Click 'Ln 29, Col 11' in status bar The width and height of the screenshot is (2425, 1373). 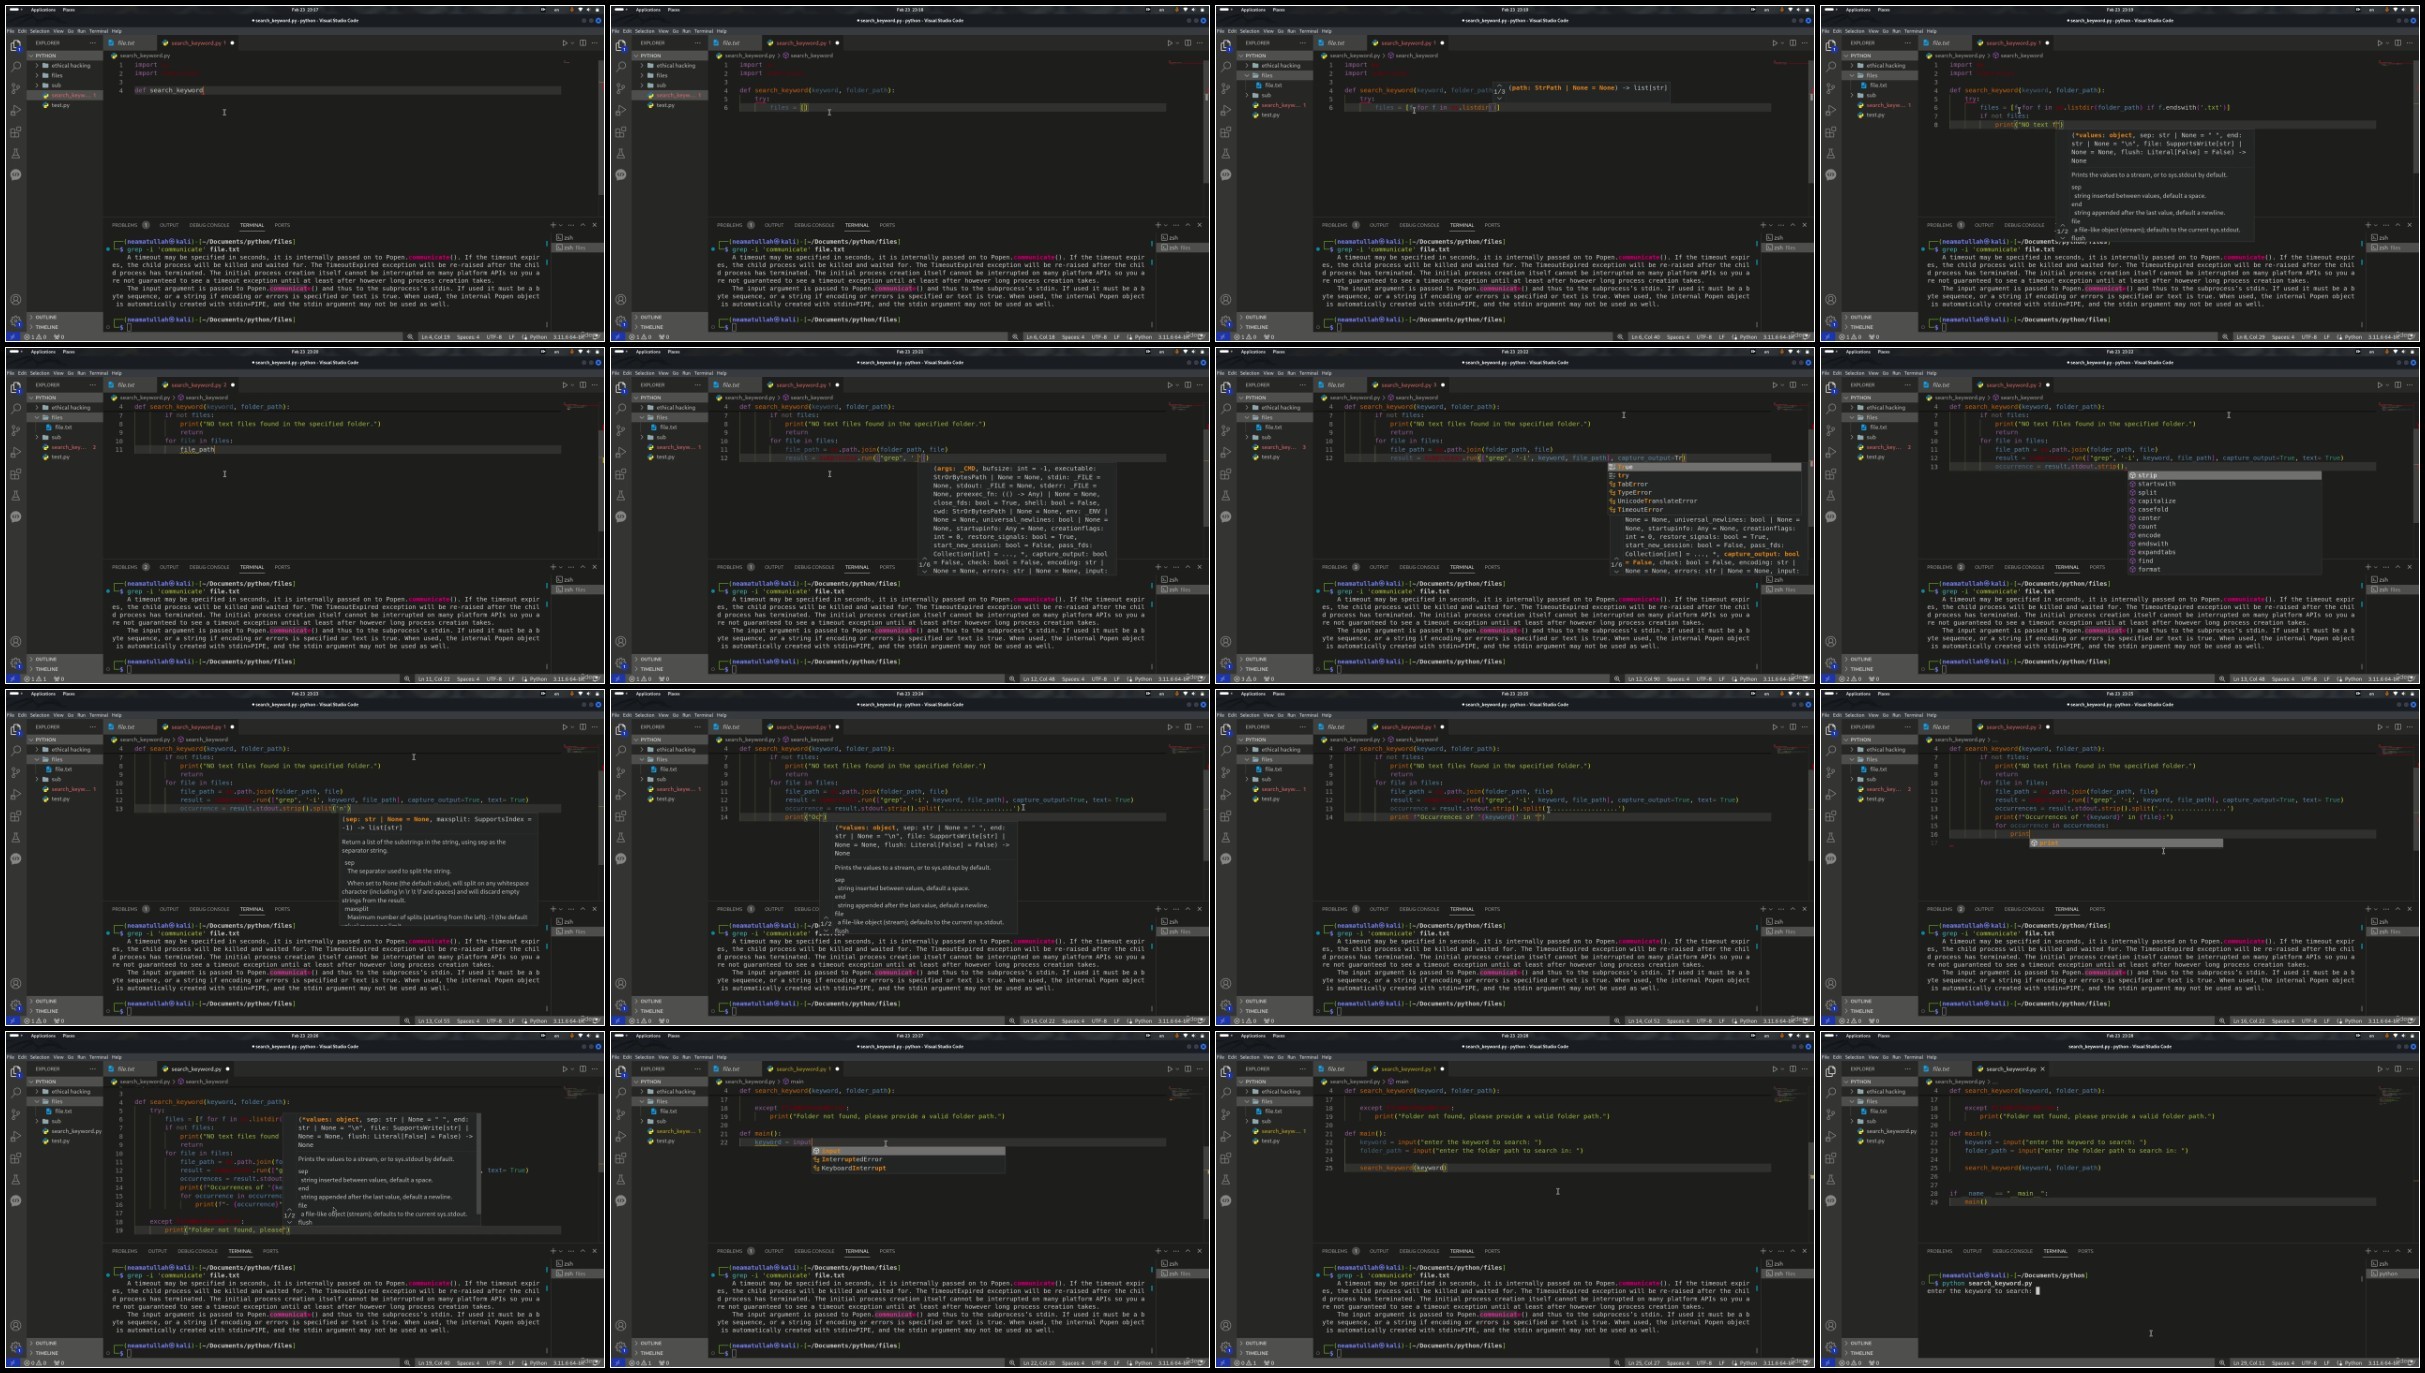tap(2249, 1363)
